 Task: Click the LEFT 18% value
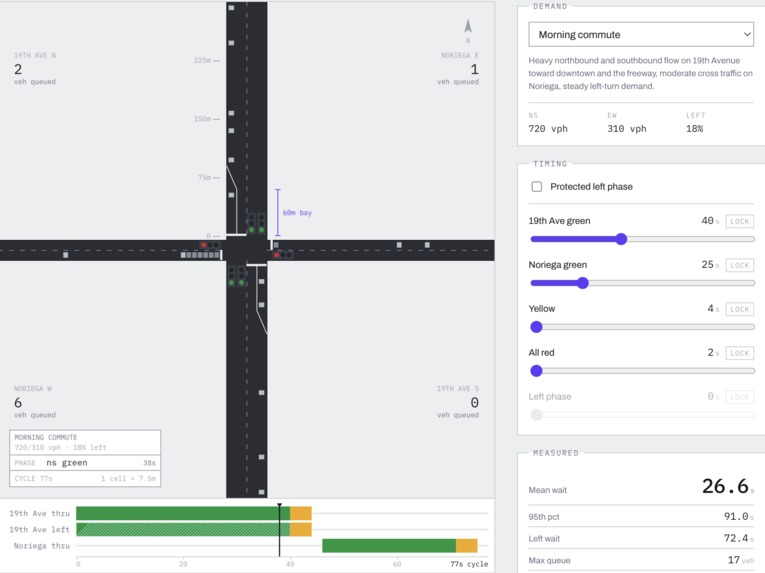(694, 129)
